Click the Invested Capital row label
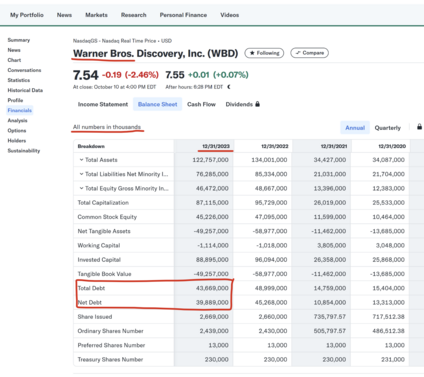This screenshot has width=424, height=377. coord(99,260)
